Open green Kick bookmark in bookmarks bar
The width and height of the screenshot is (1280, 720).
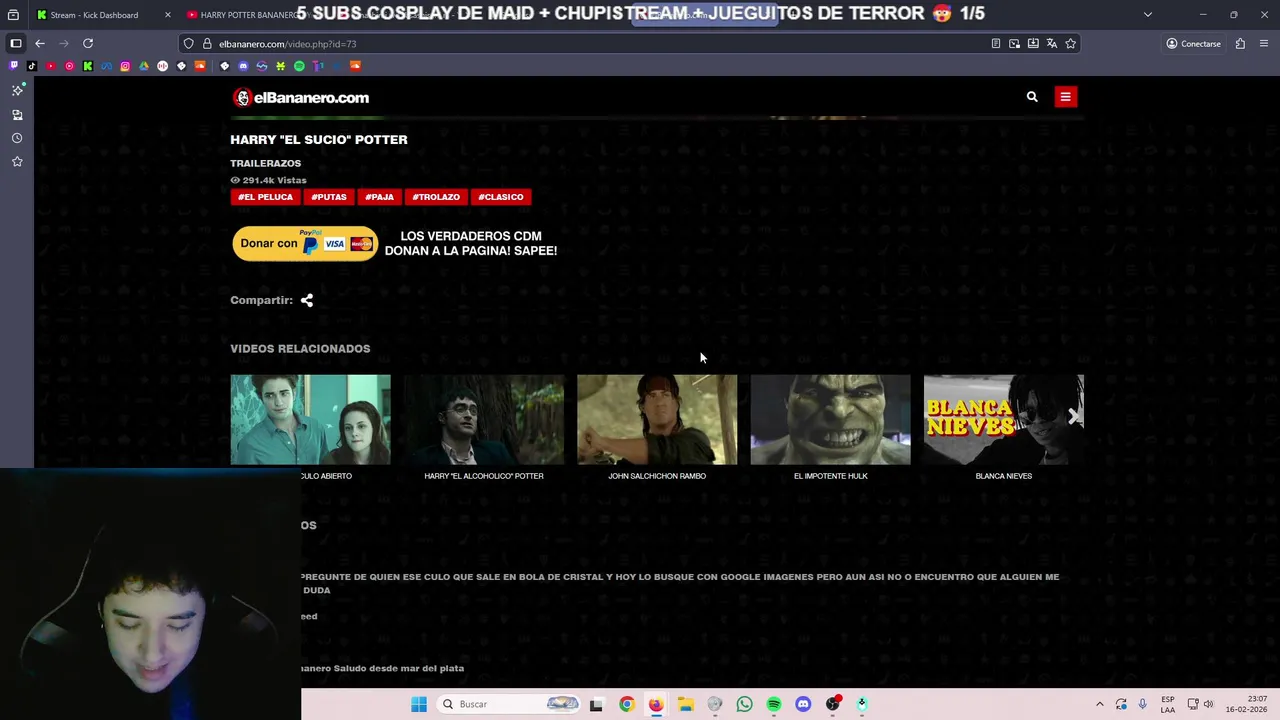point(88,66)
